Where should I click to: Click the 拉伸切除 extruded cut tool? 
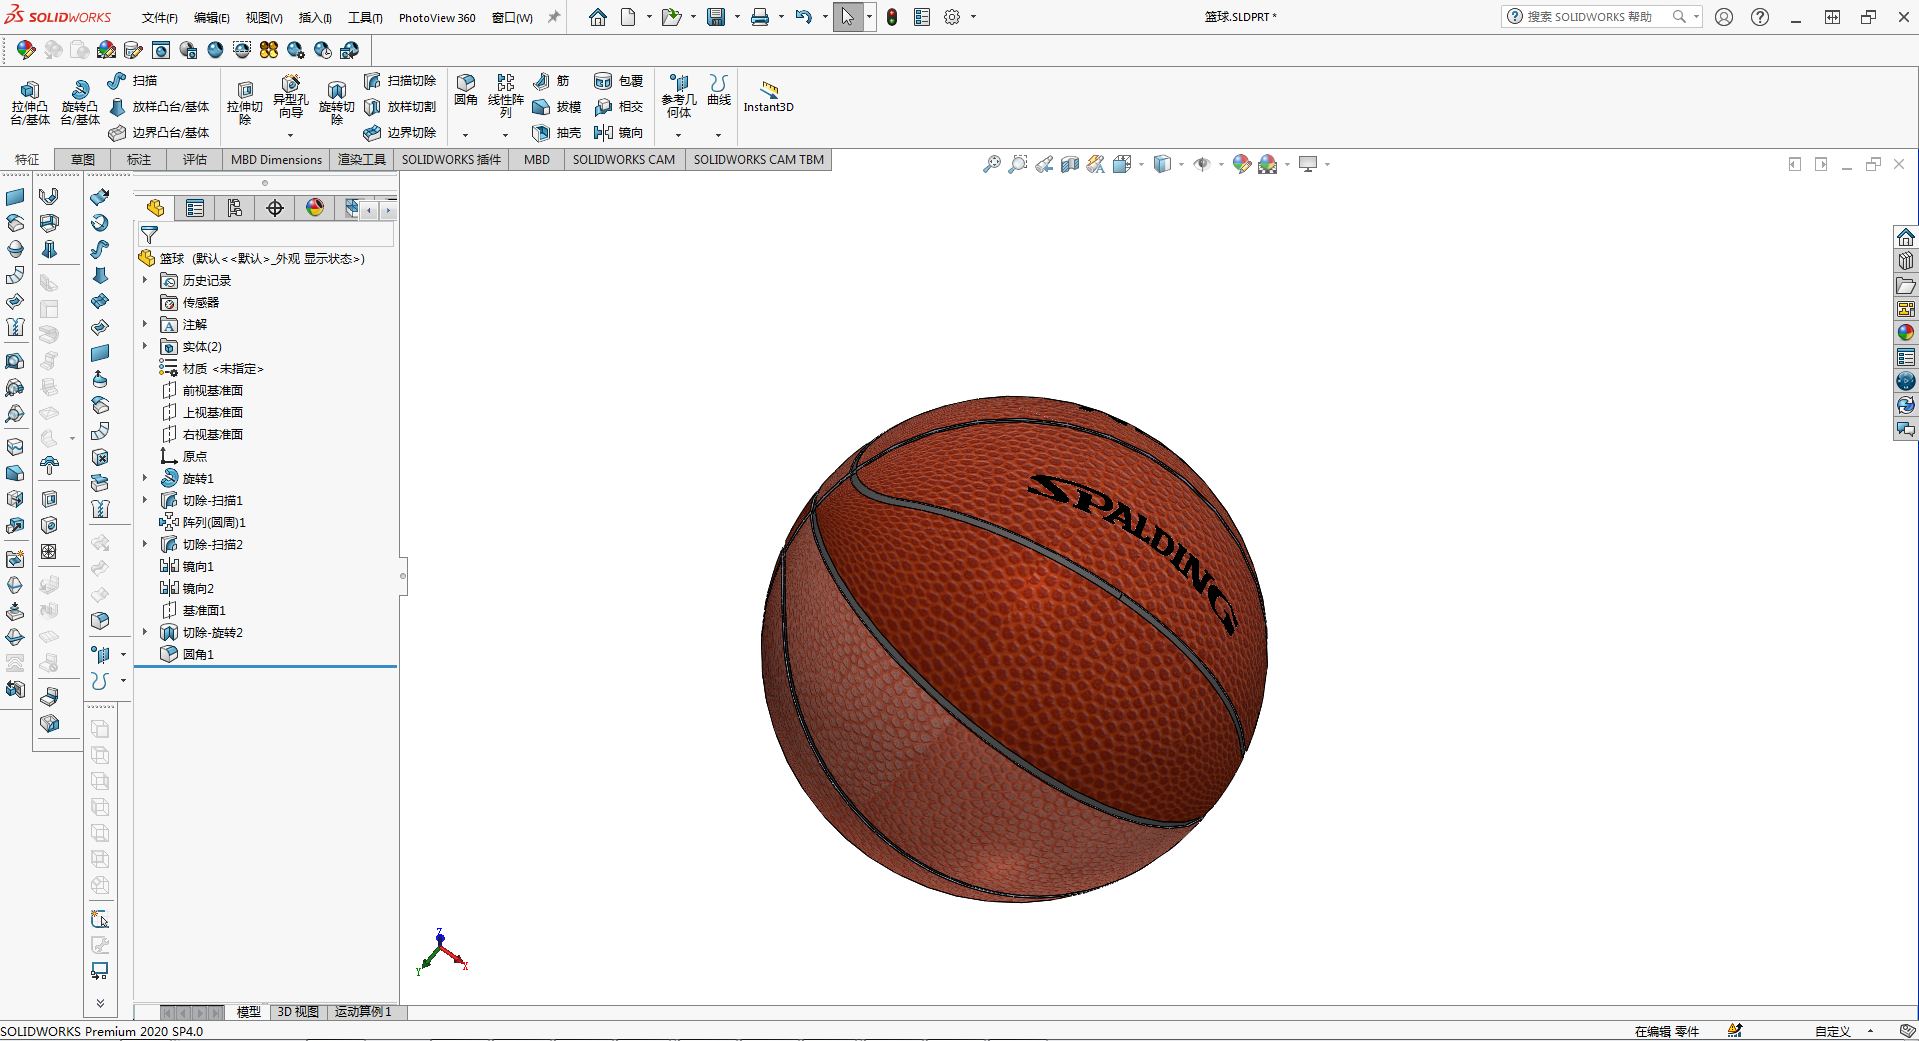coord(245,103)
